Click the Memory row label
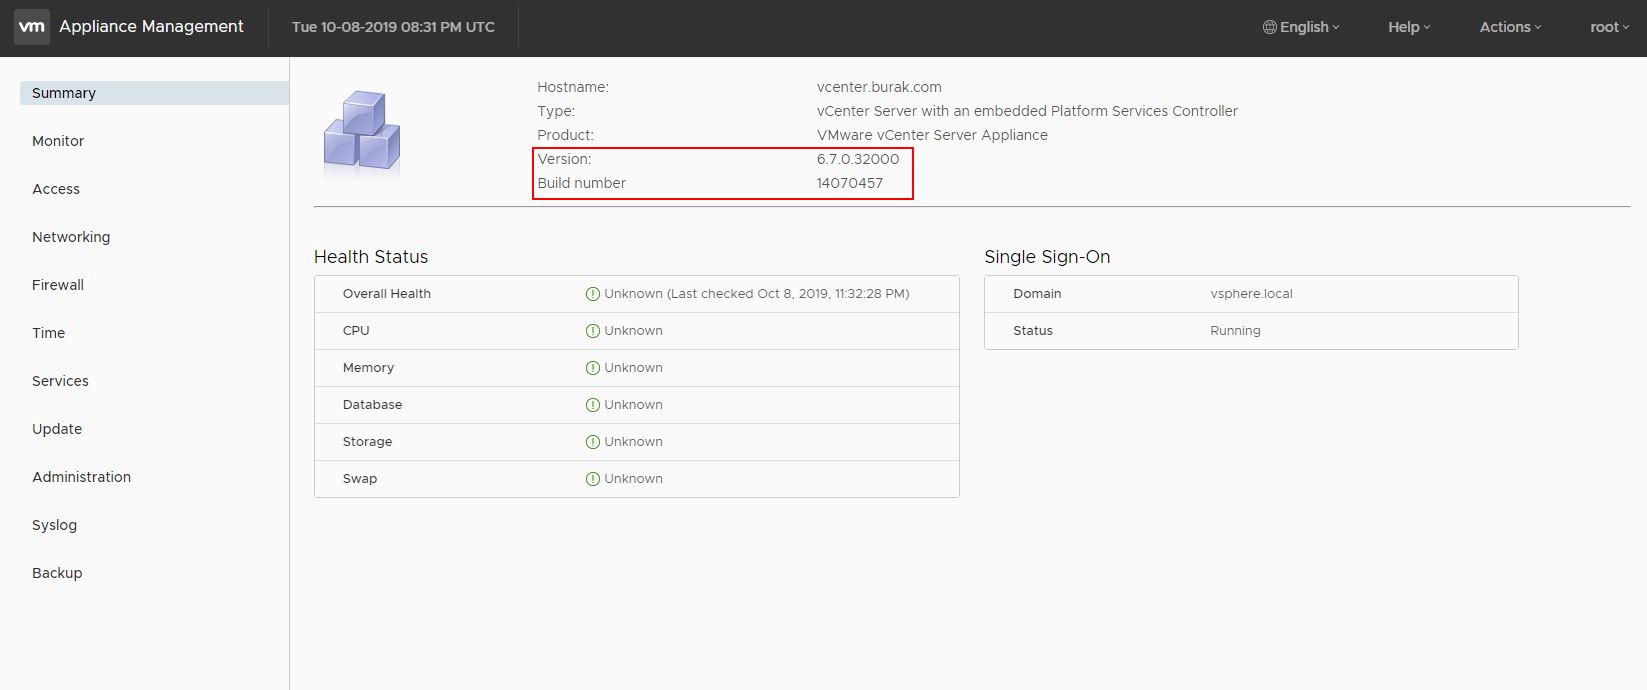1647x690 pixels. tap(368, 368)
